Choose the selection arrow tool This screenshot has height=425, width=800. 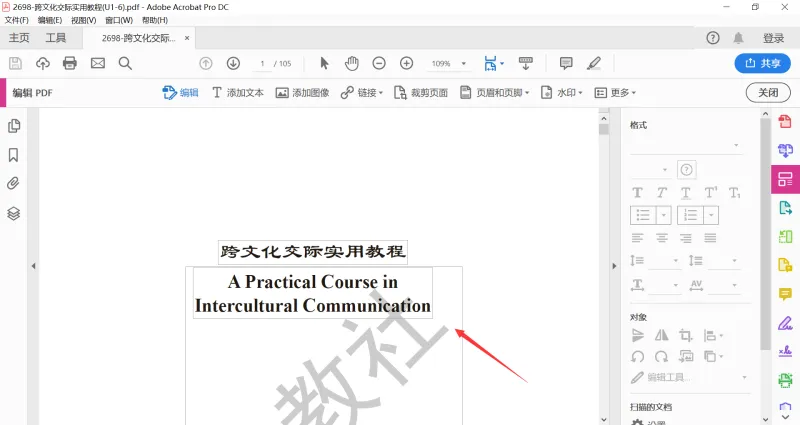(324, 63)
